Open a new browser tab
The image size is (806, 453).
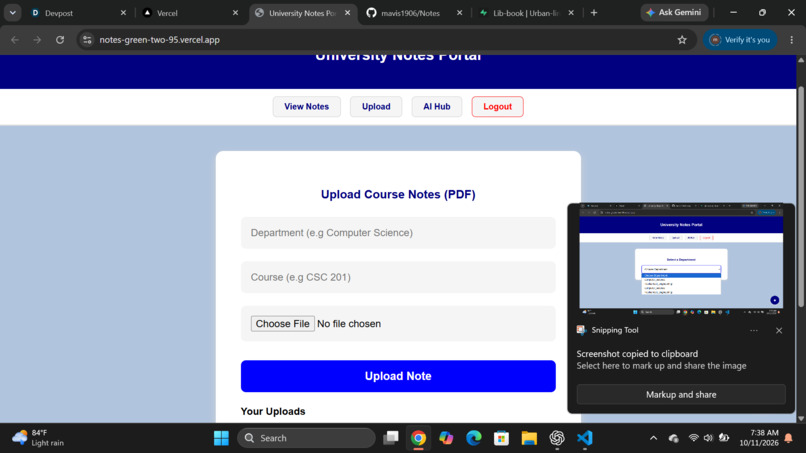594,13
